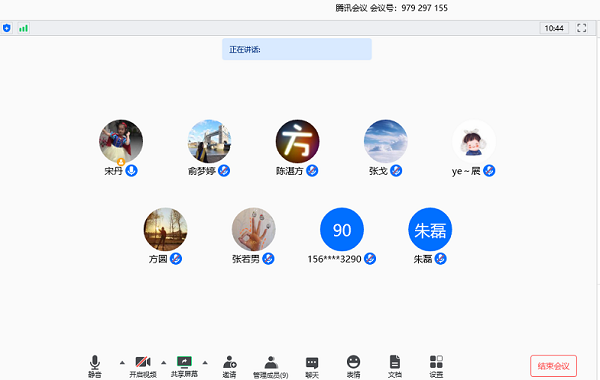The width and height of the screenshot is (600, 380).
Task: Click the name label 方圆
Action: 158,259
